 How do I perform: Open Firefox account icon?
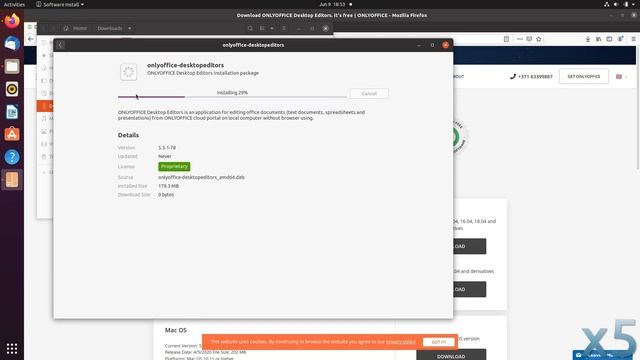coord(620,39)
